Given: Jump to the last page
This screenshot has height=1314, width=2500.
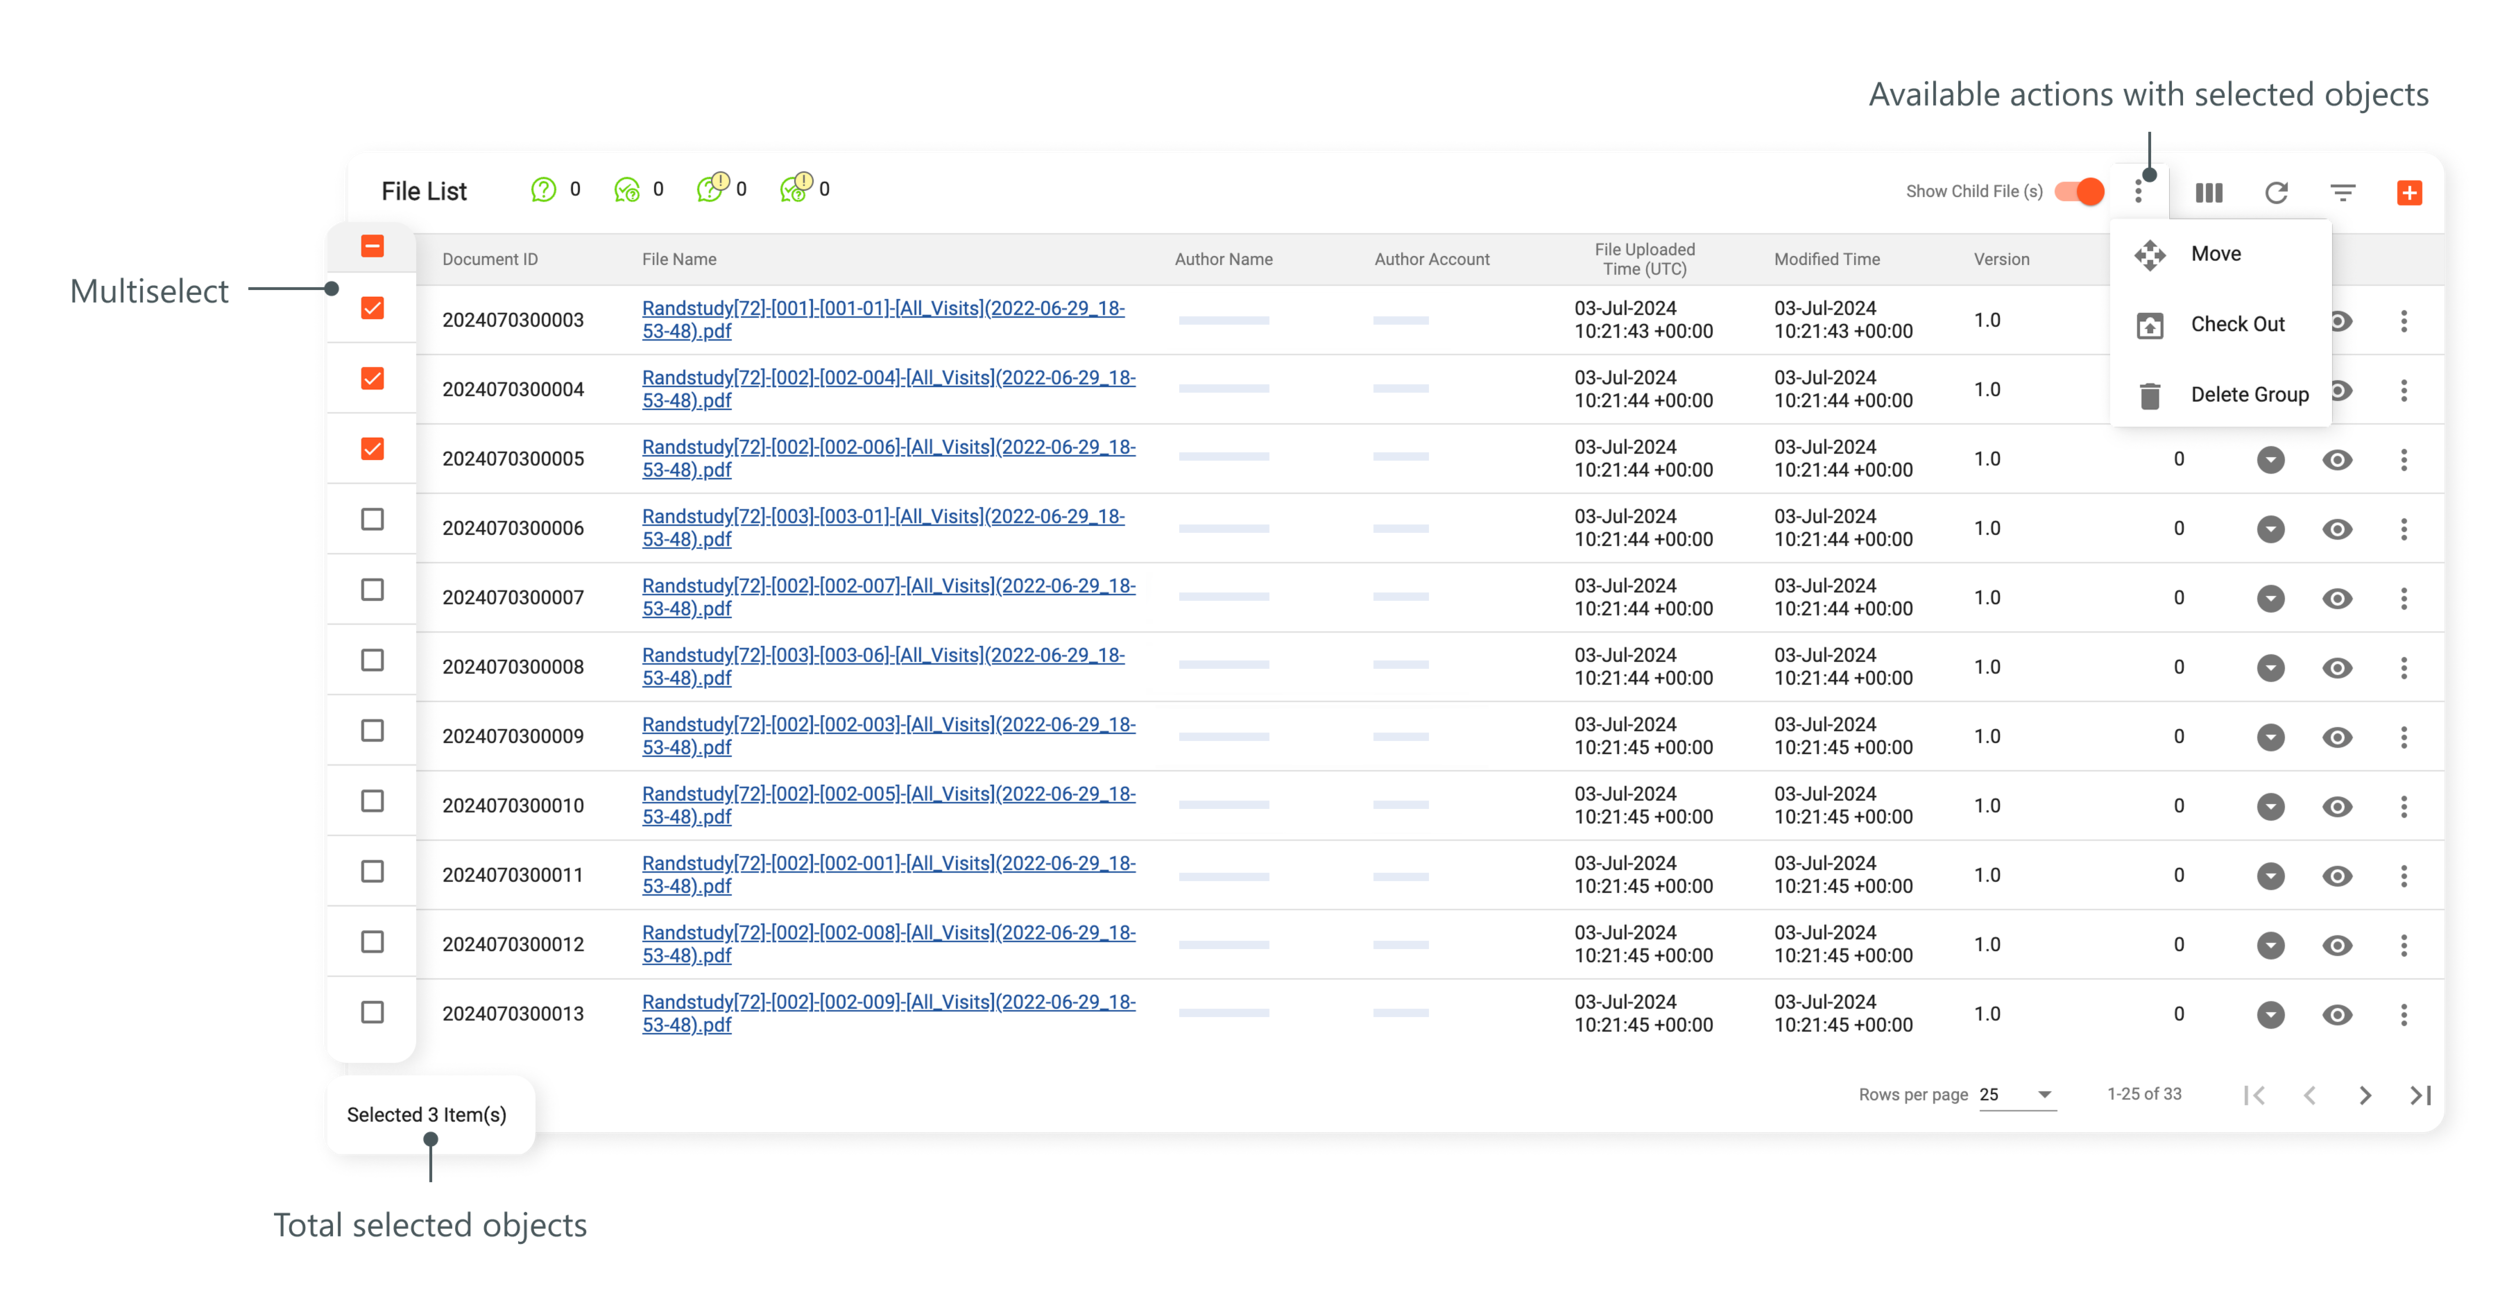Looking at the screenshot, I should (x=2421, y=1095).
